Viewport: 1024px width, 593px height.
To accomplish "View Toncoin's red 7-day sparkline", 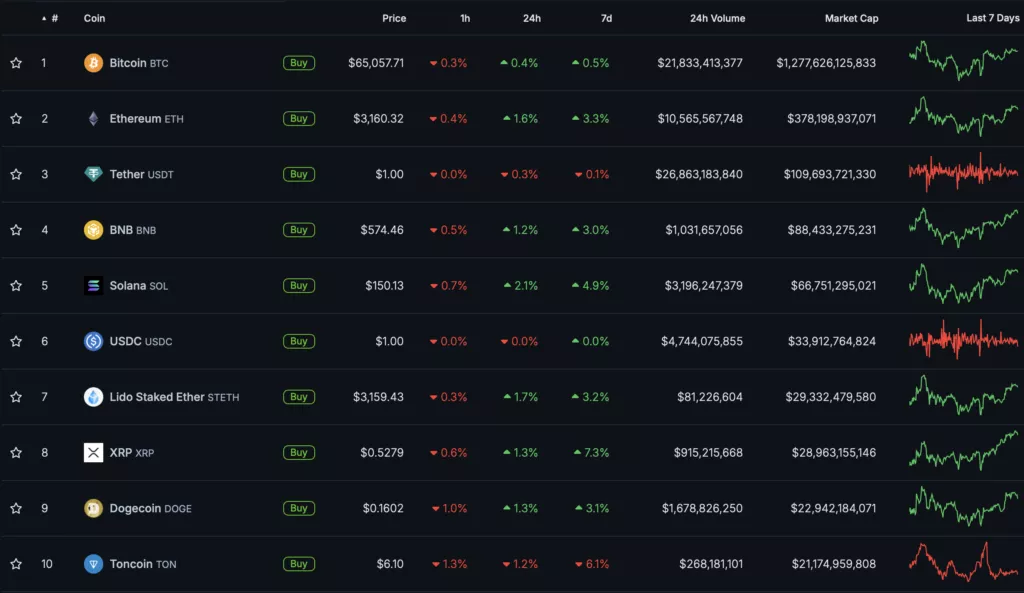I will tap(963, 562).
